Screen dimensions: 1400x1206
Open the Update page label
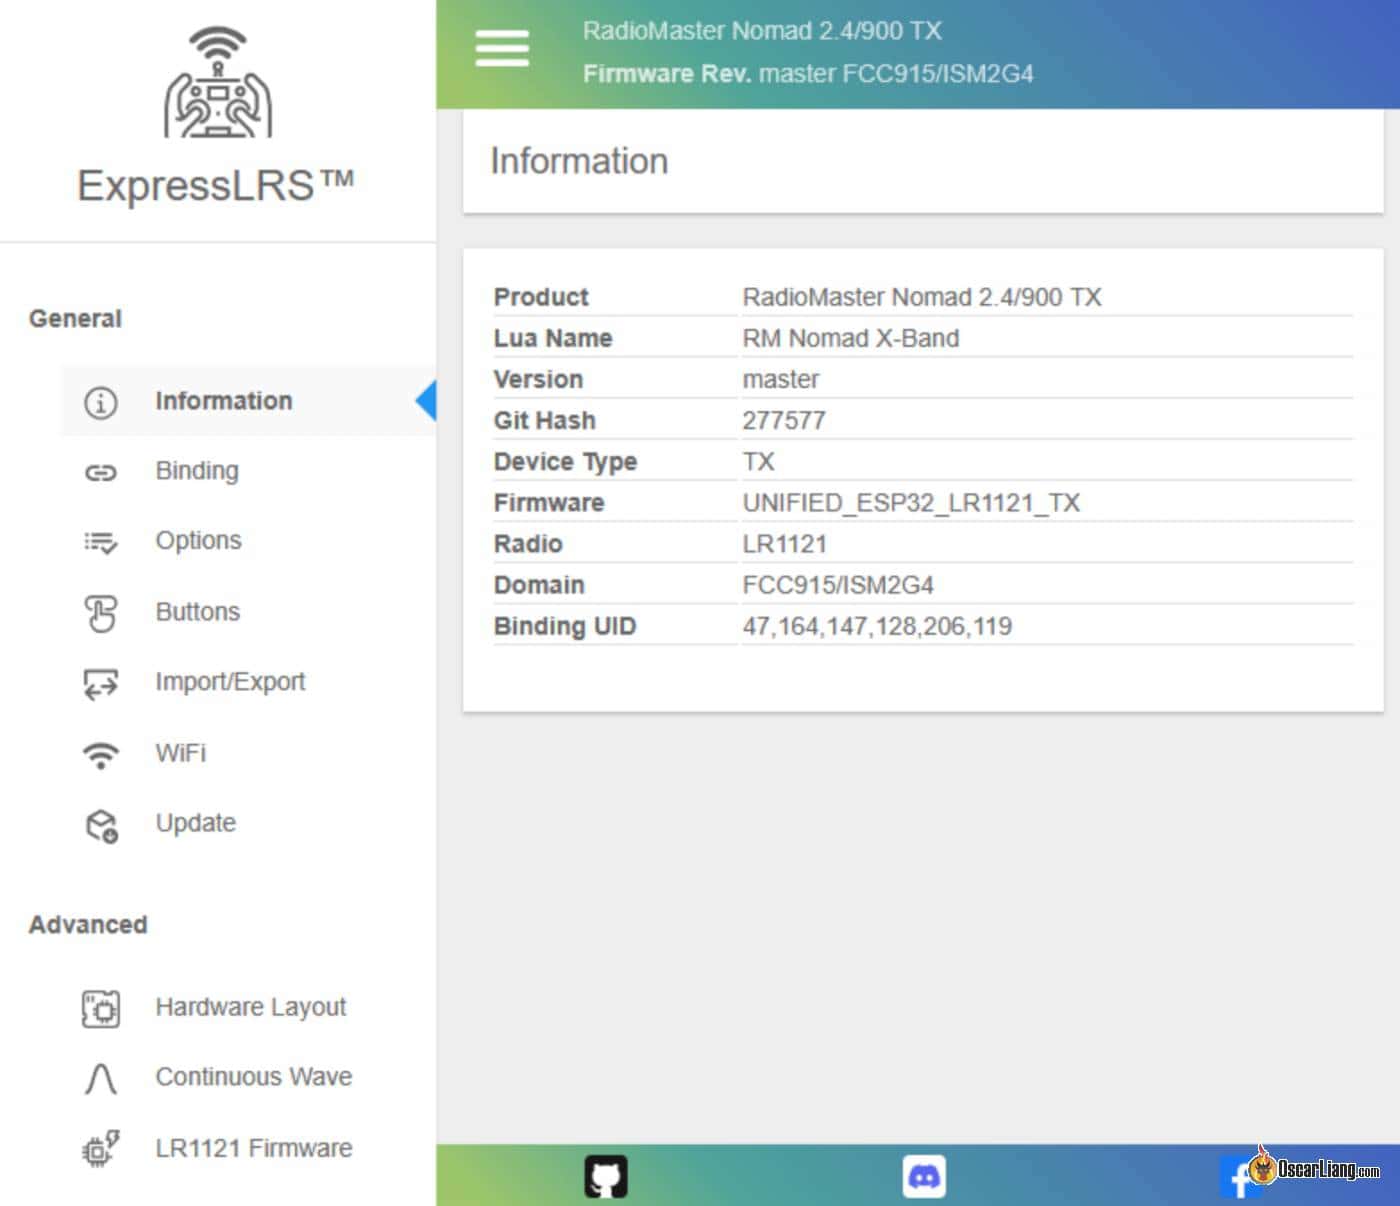pyautogui.click(x=196, y=823)
